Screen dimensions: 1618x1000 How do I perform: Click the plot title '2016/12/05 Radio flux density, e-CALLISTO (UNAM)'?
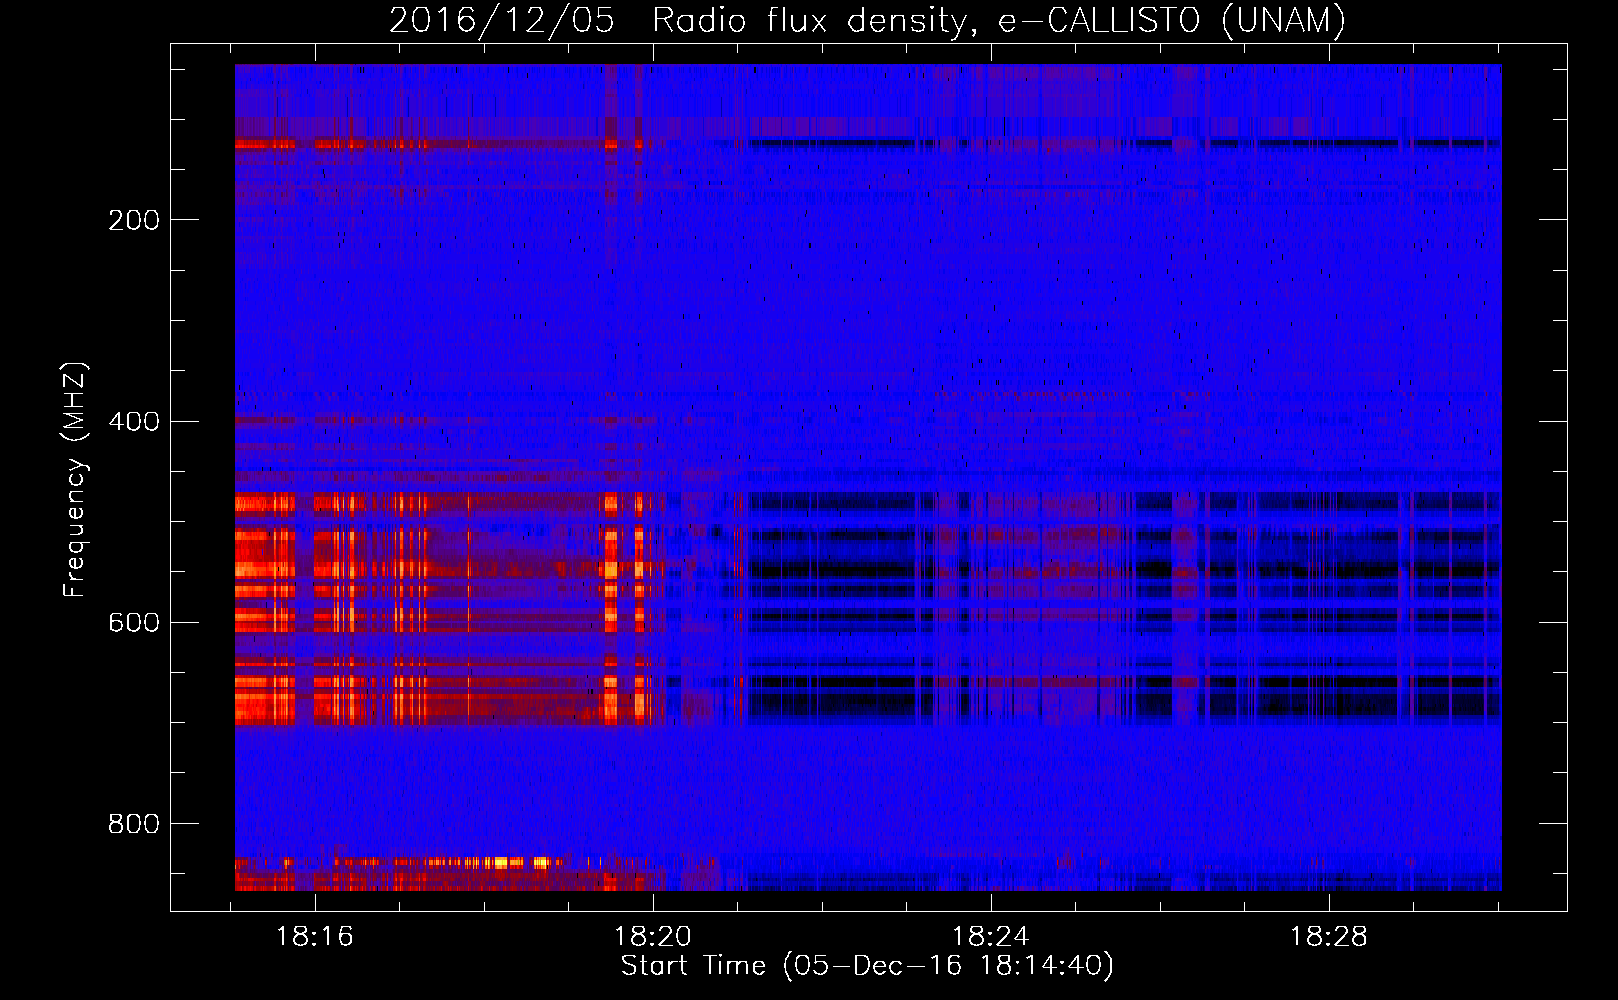click(867, 20)
